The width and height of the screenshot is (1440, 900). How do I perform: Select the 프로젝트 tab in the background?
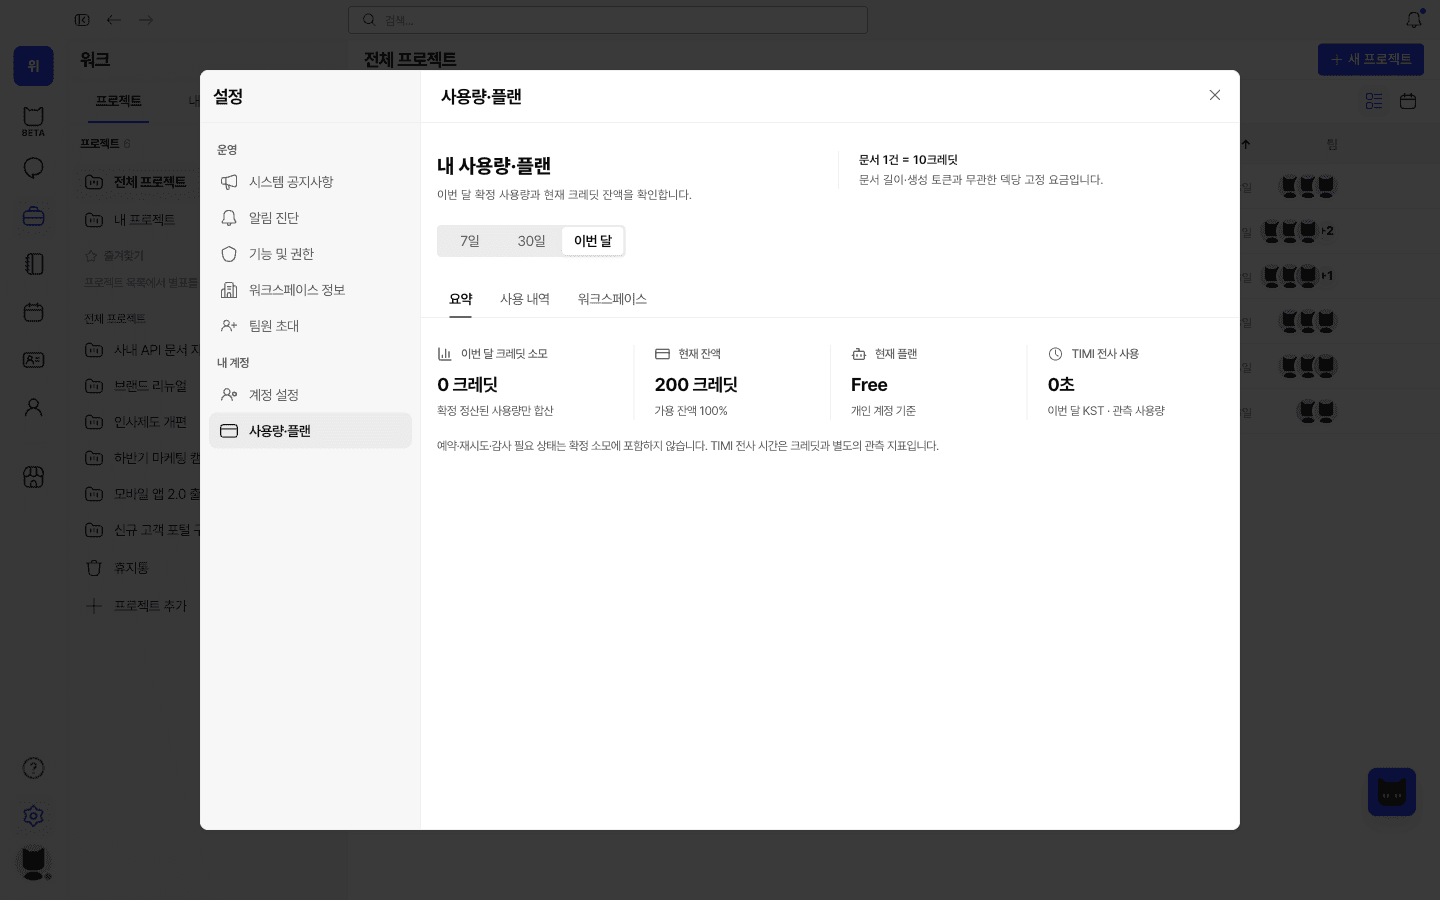118,101
